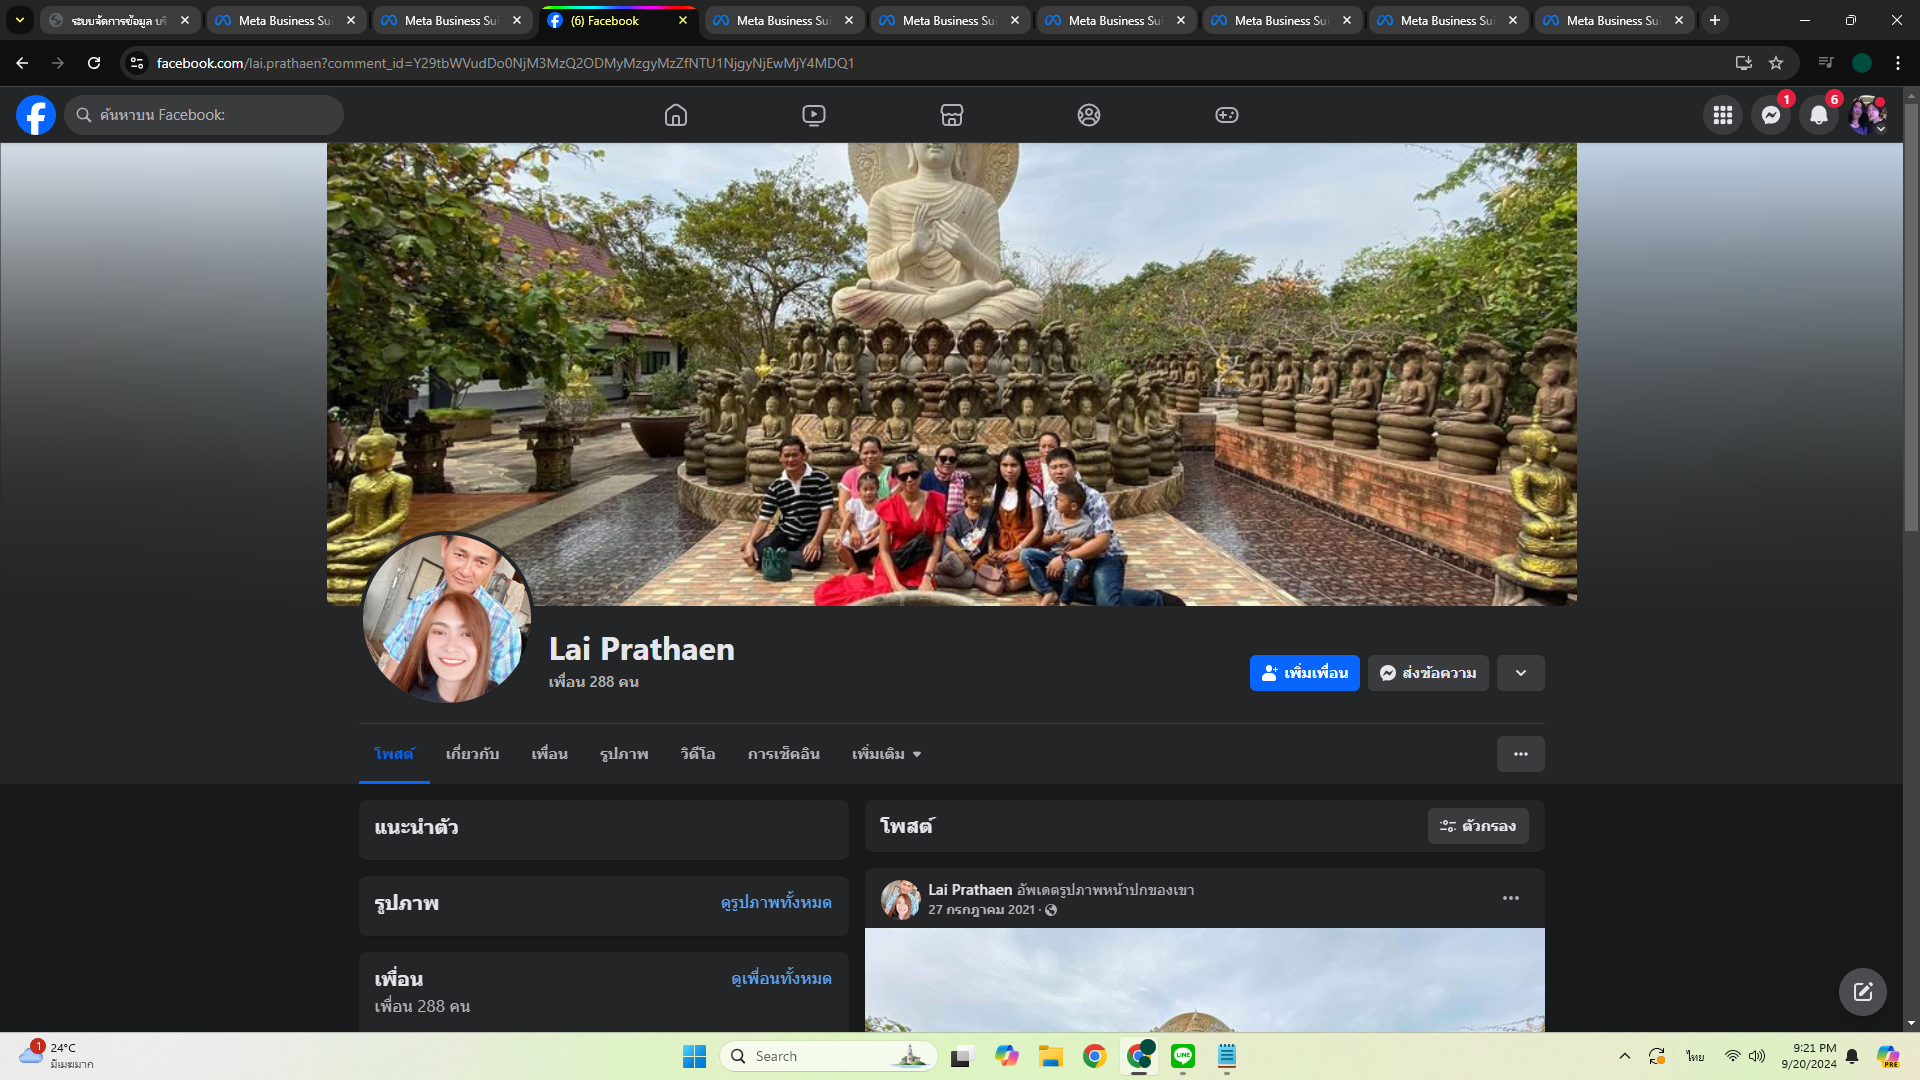Open LINE app in the taskbar

1183,1056
